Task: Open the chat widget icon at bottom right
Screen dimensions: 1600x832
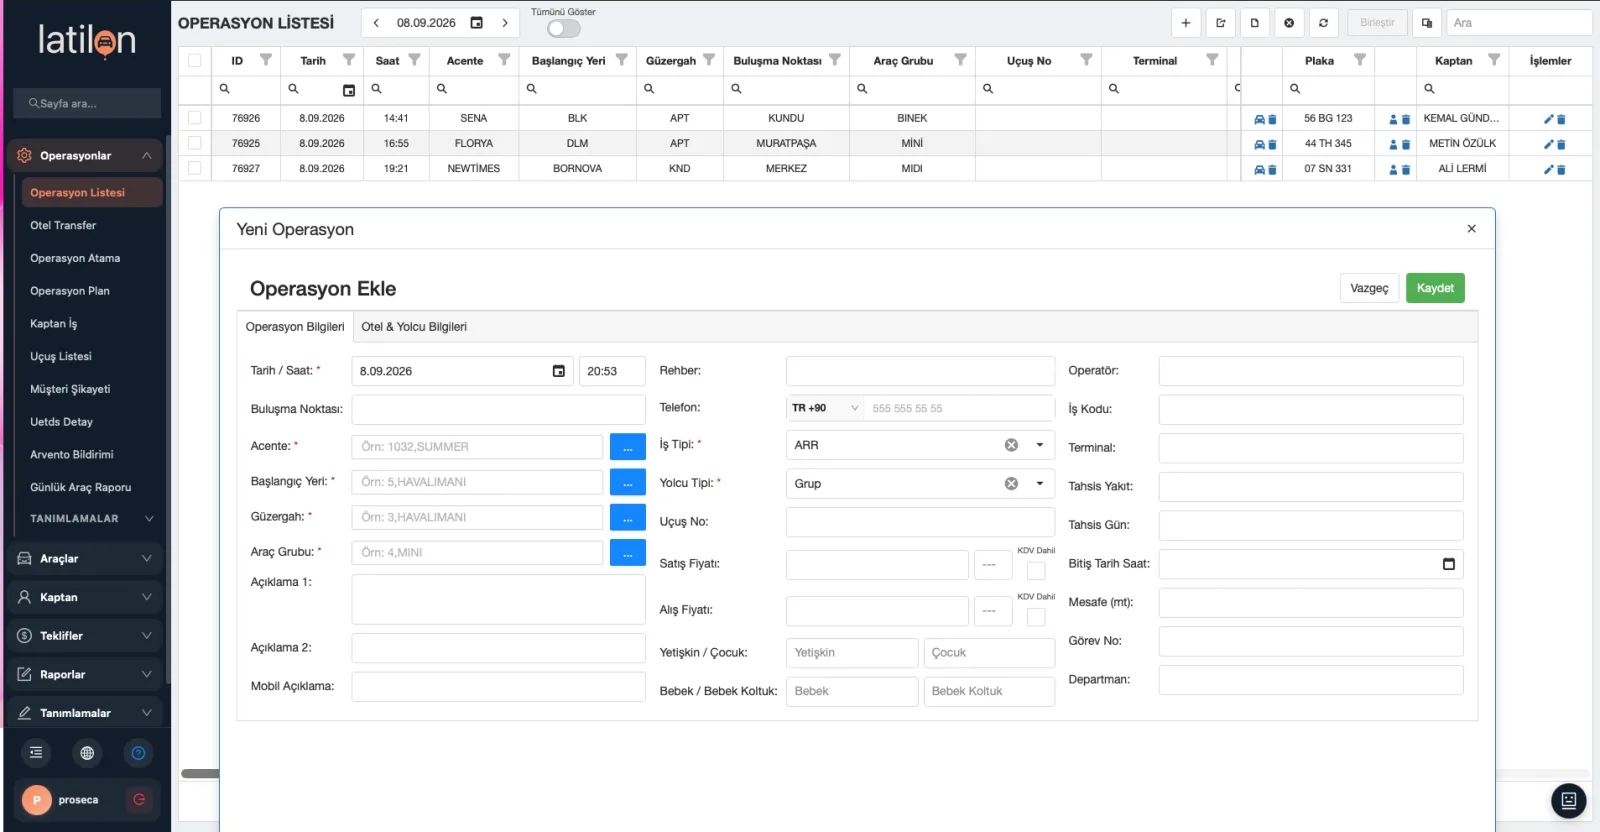Action: click(1568, 801)
